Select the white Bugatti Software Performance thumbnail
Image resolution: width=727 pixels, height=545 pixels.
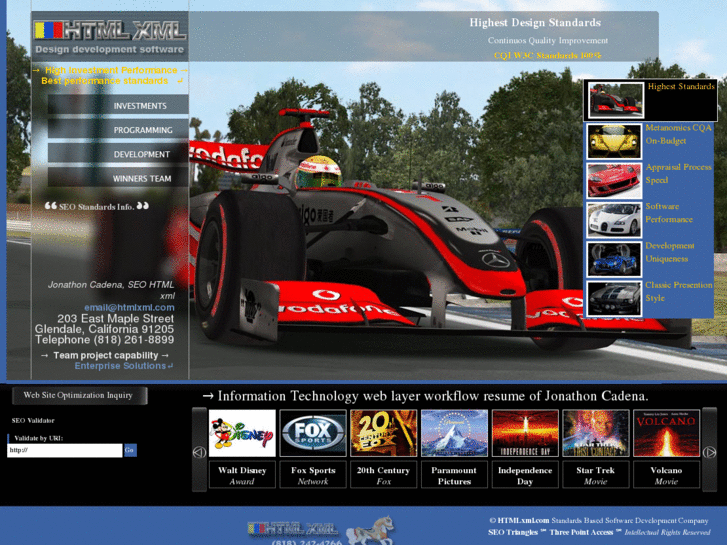click(614, 220)
